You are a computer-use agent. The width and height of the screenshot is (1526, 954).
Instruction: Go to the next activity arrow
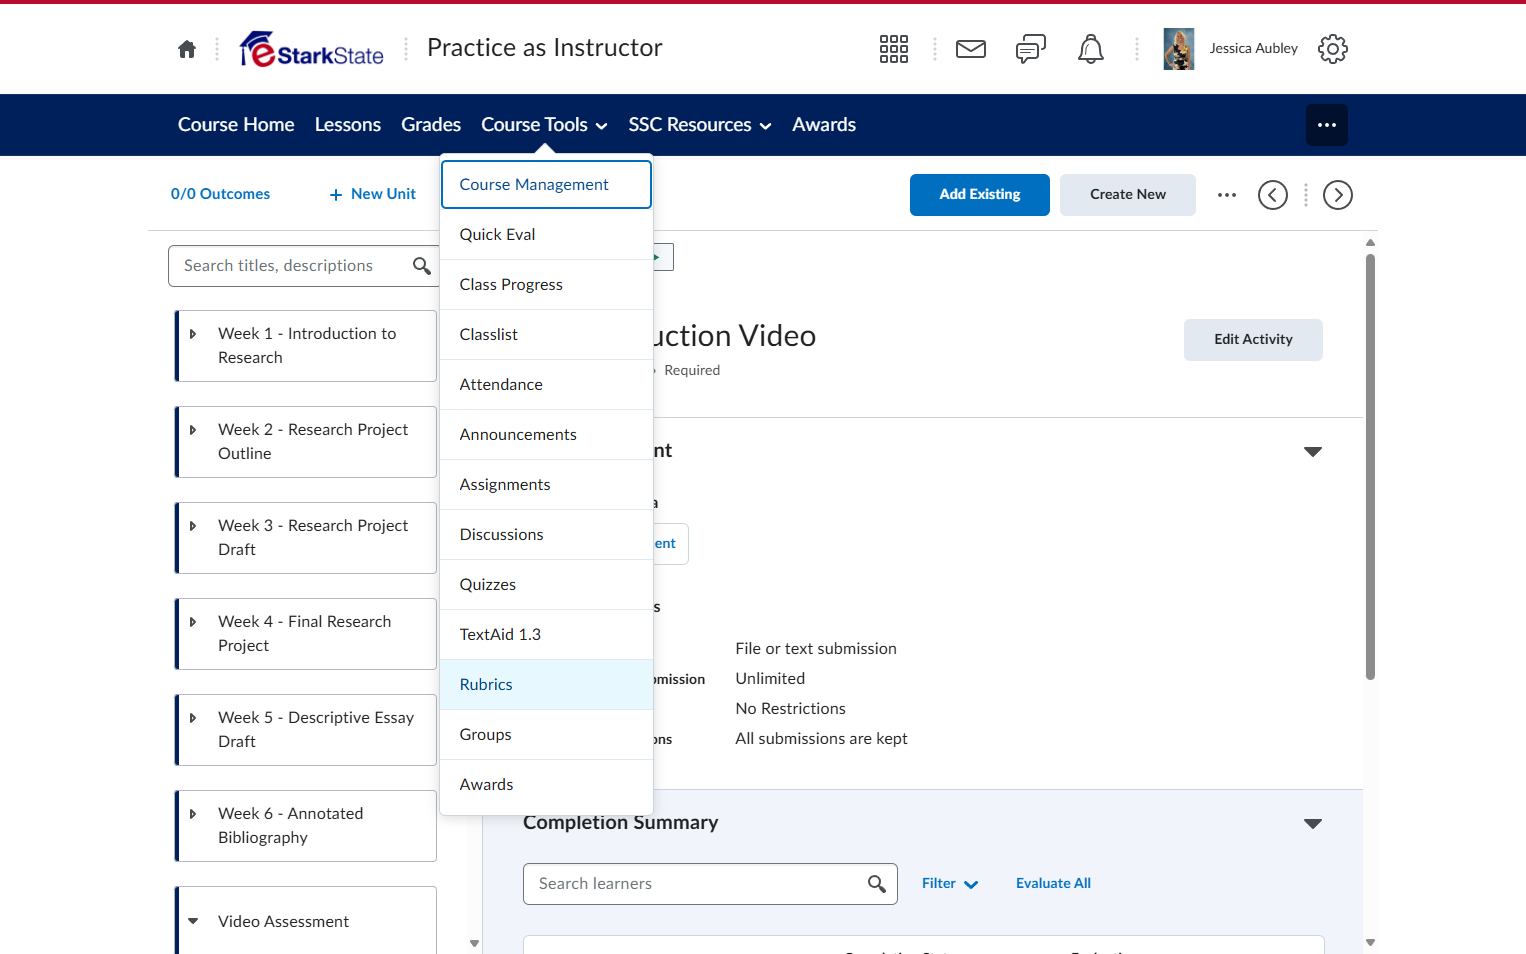tap(1338, 195)
